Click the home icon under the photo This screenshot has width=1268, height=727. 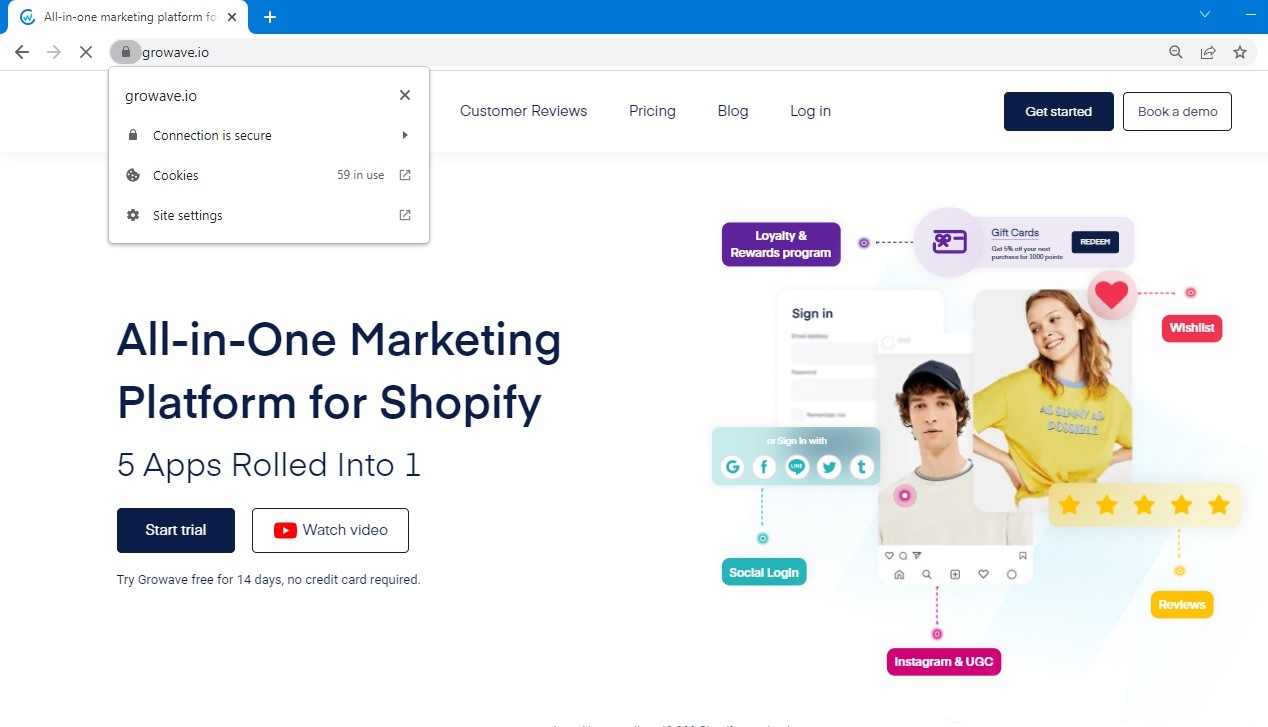898,574
